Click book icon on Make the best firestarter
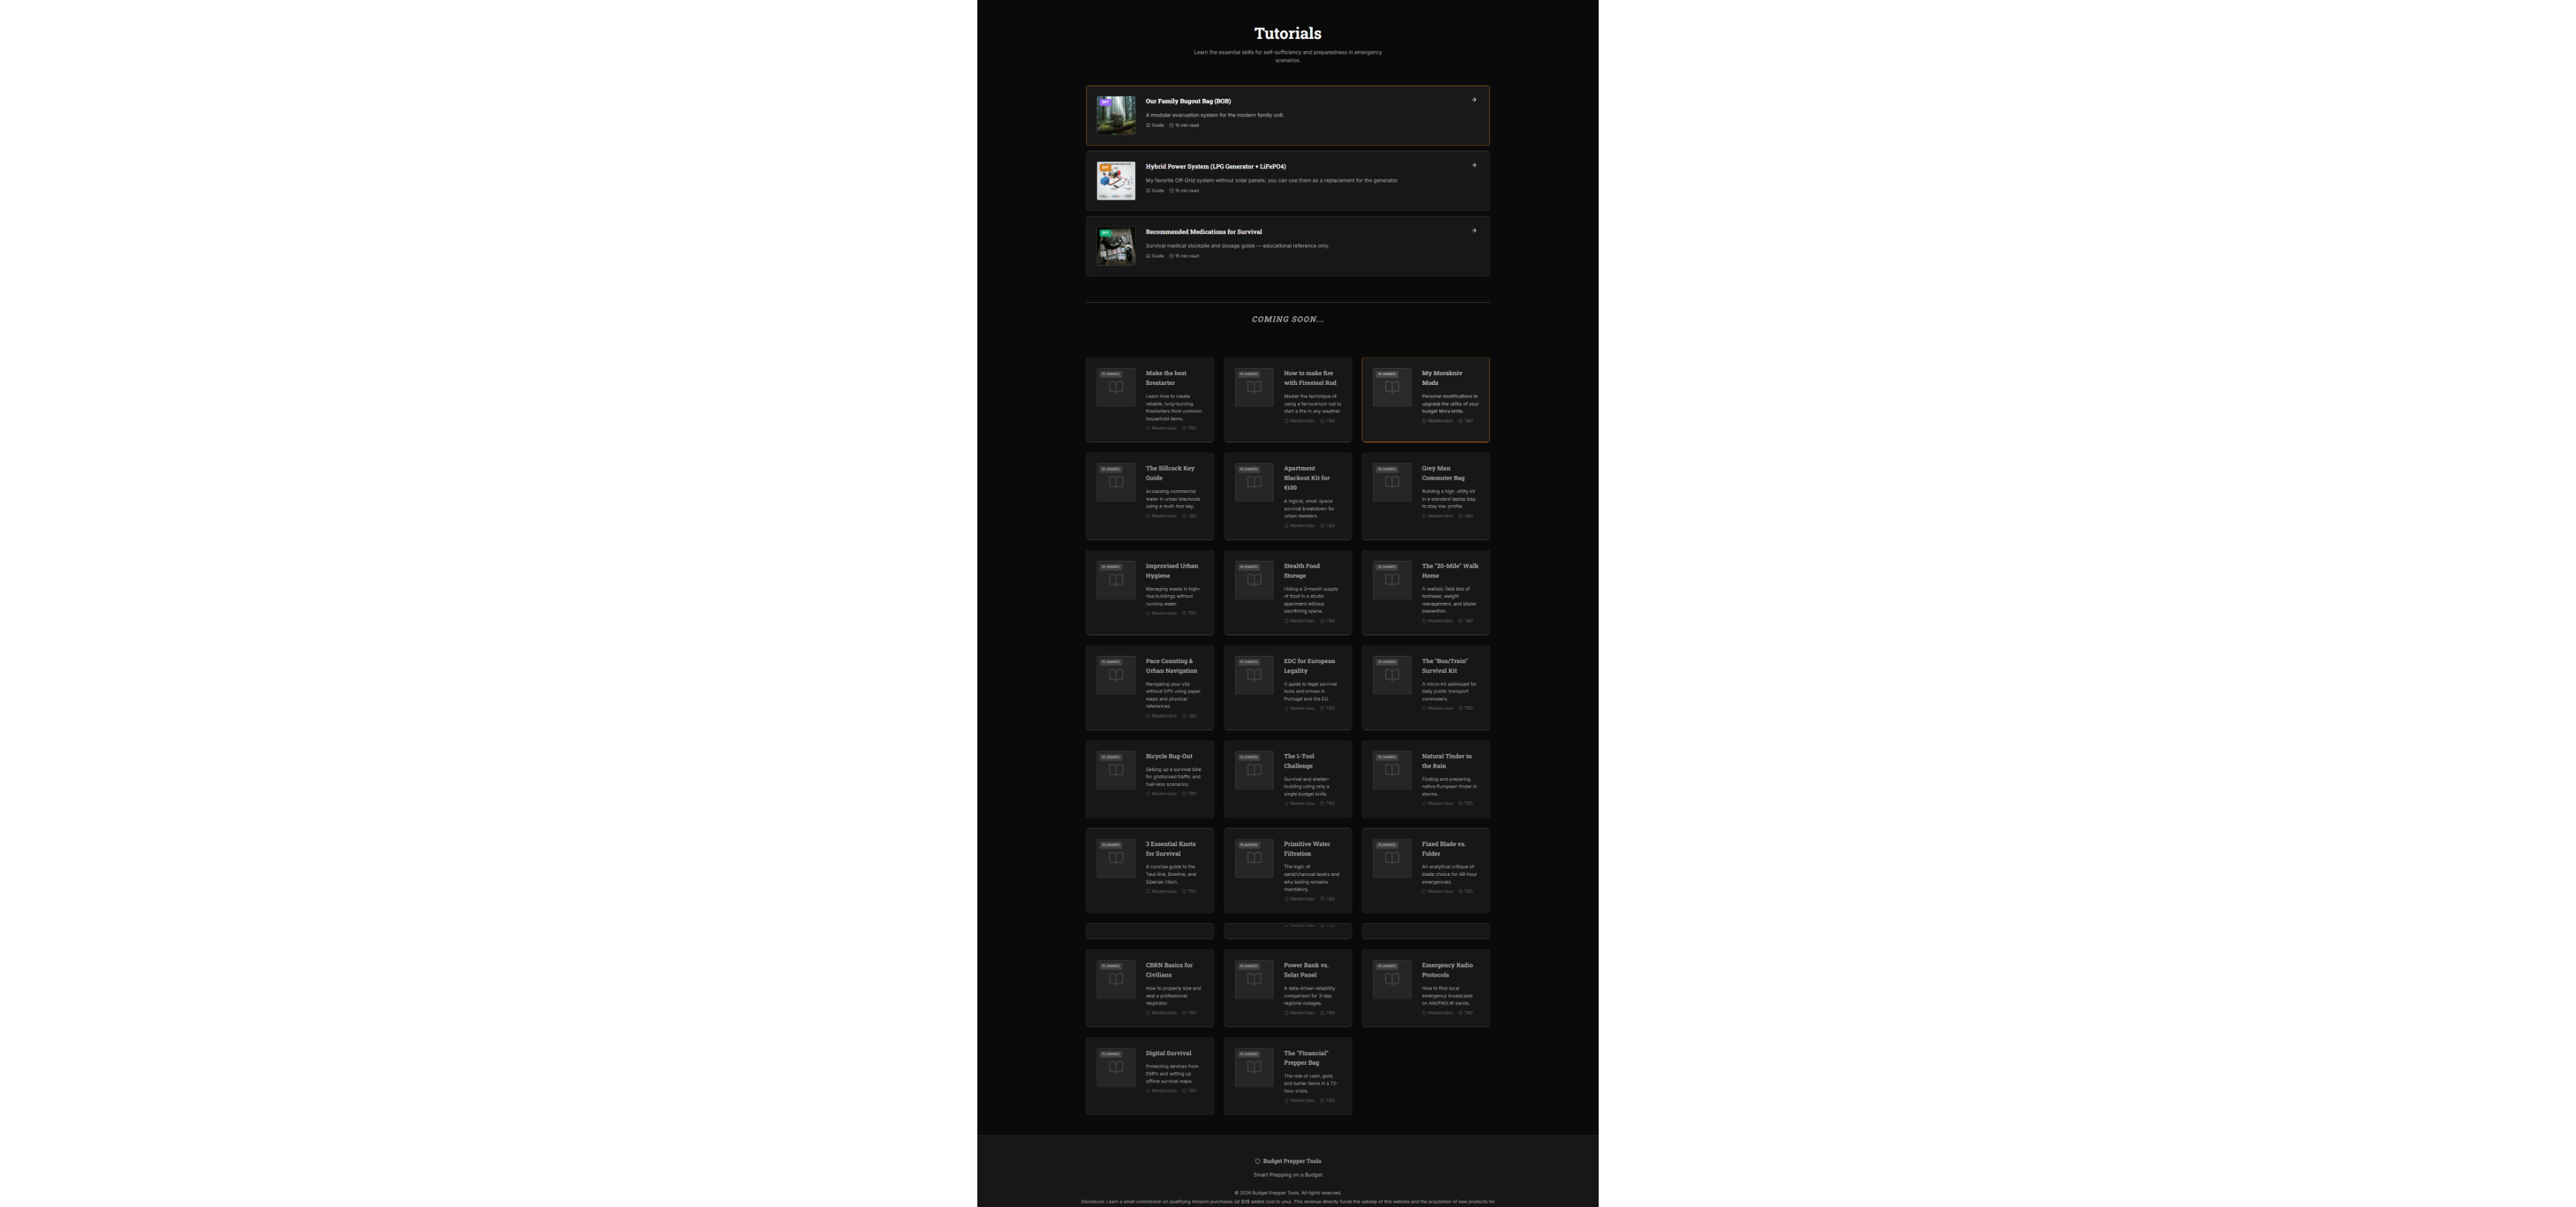This screenshot has height=1207, width=2576. coord(1115,388)
